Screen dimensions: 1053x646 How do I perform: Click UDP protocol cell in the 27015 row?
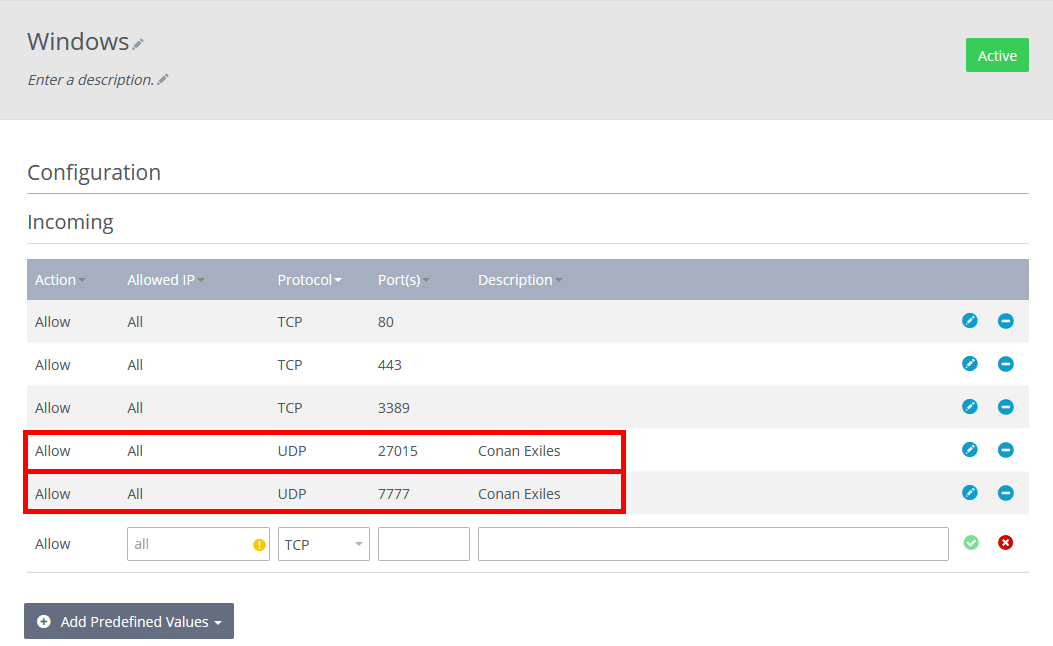pyautogui.click(x=292, y=451)
